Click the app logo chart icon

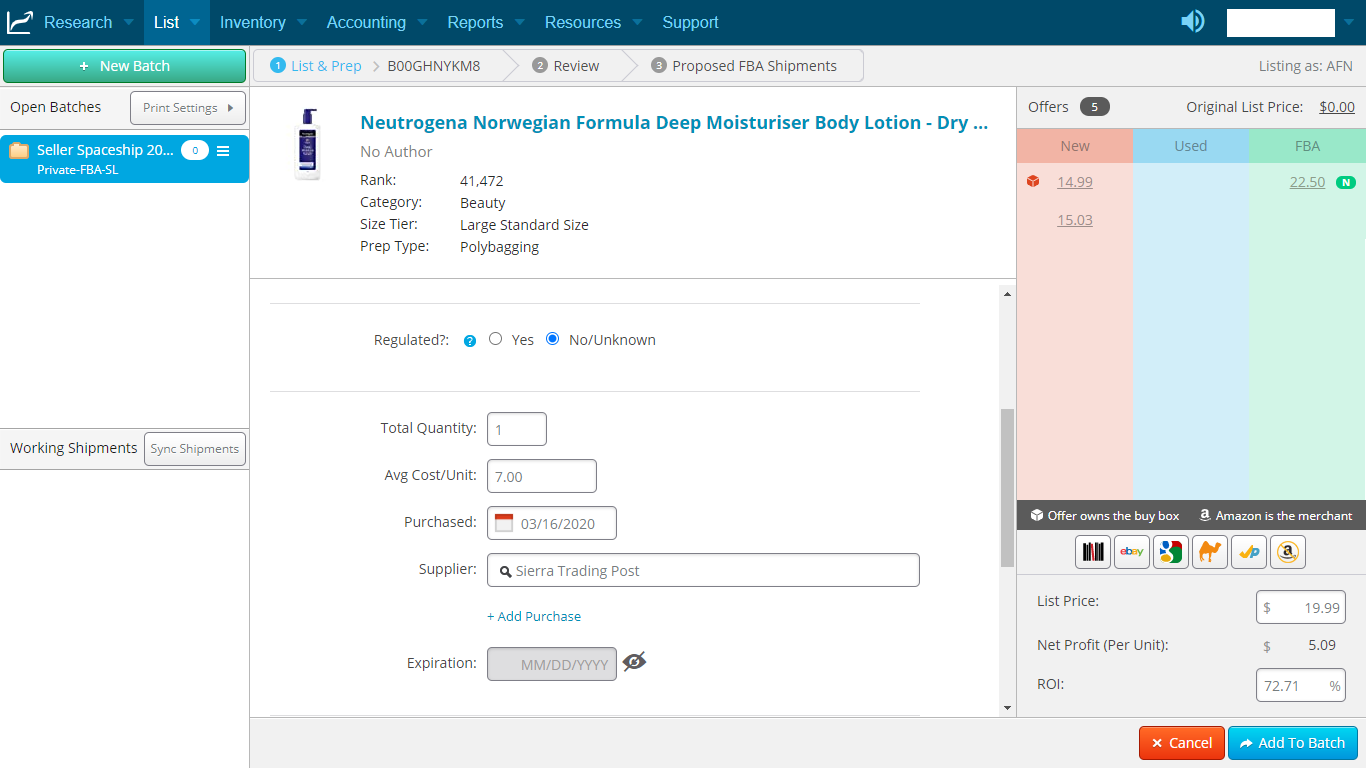(x=20, y=21)
